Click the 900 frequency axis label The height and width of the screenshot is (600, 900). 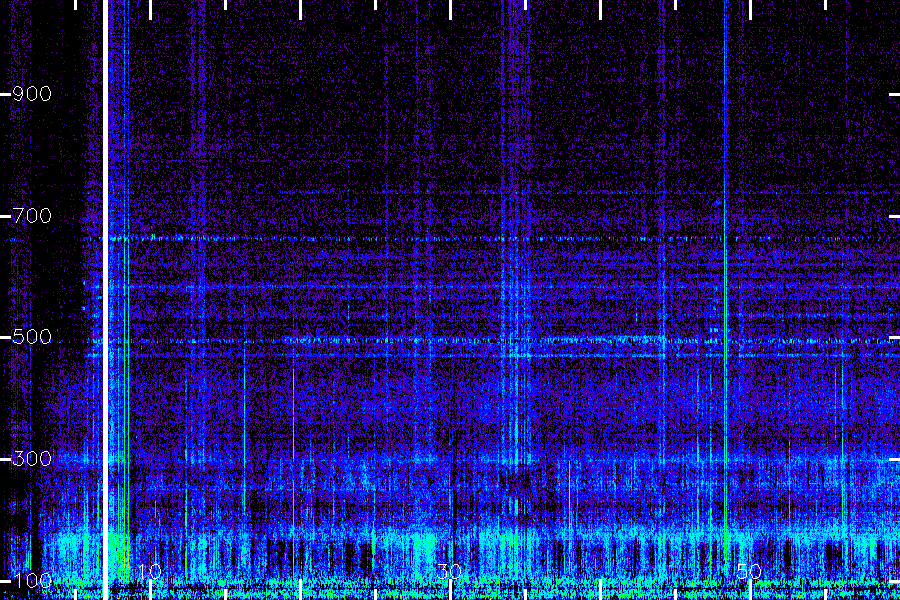pyautogui.click(x=32, y=94)
